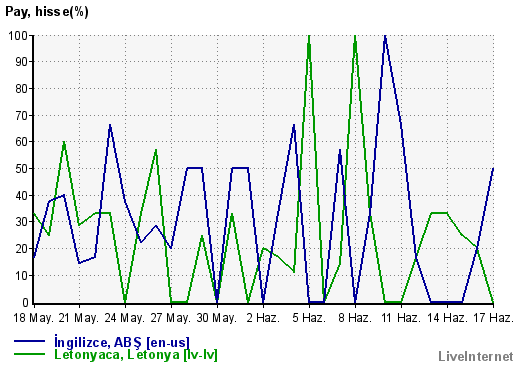The height and width of the screenshot is (366, 520).
Task: Click the green legend line swatch
Action: (29, 354)
